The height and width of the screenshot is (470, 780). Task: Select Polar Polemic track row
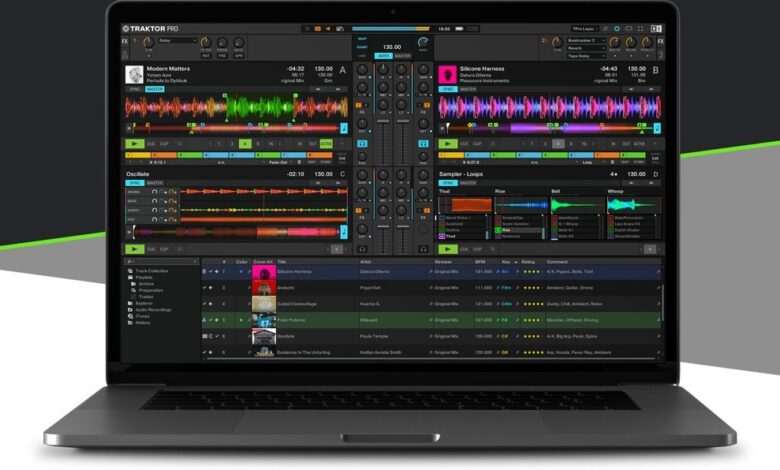click(x=431, y=320)
